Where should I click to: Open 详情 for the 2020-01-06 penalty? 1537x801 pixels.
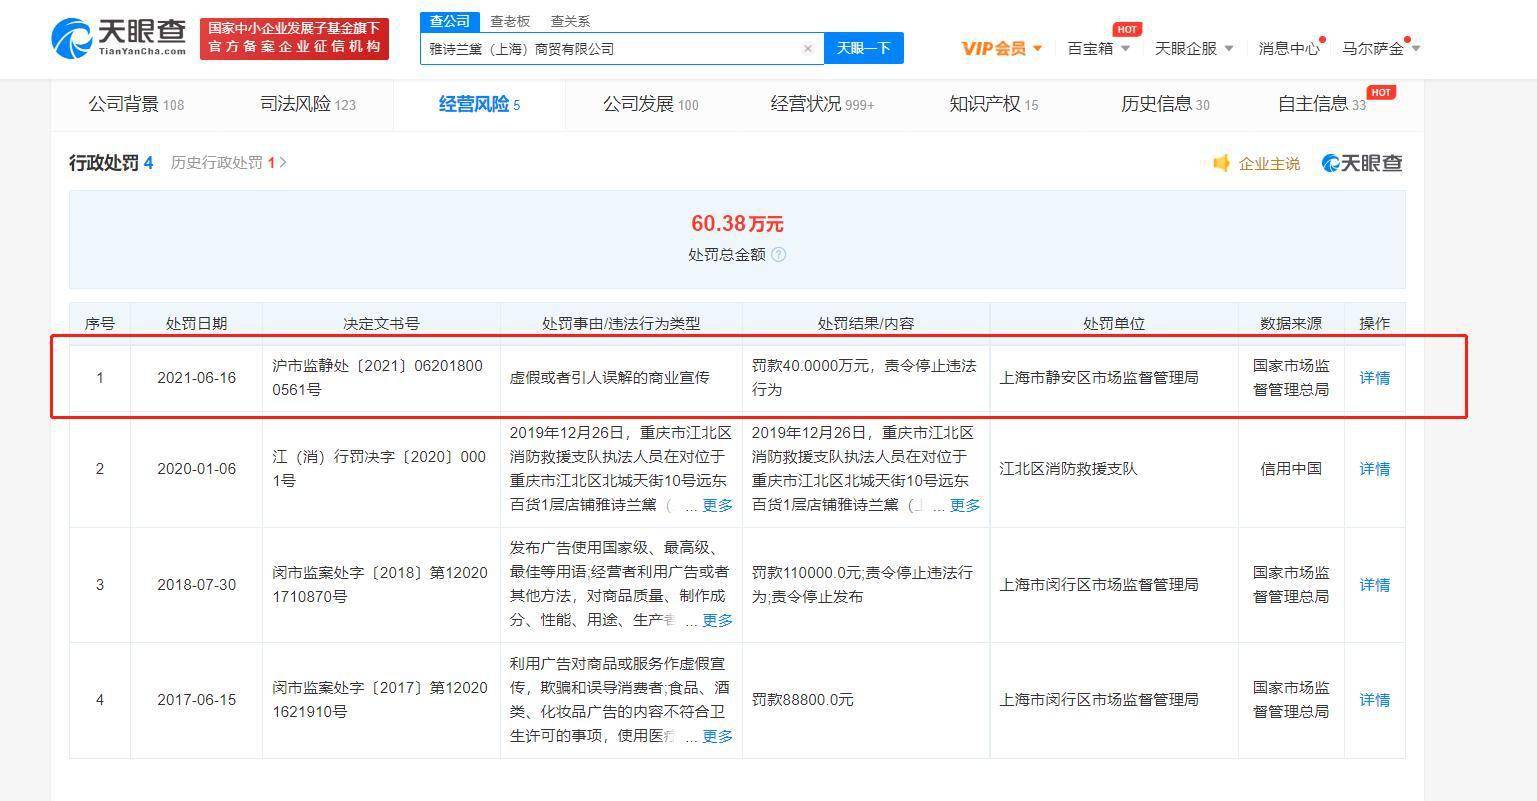[1375, 469]
